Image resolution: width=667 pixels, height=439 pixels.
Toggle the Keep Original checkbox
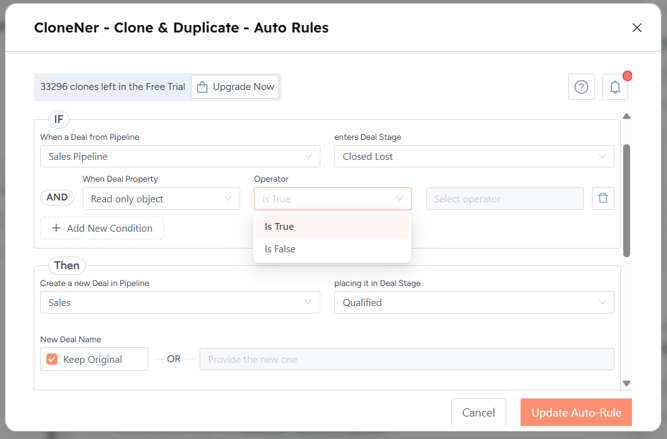pyautogui.click(x=52, y=359)
